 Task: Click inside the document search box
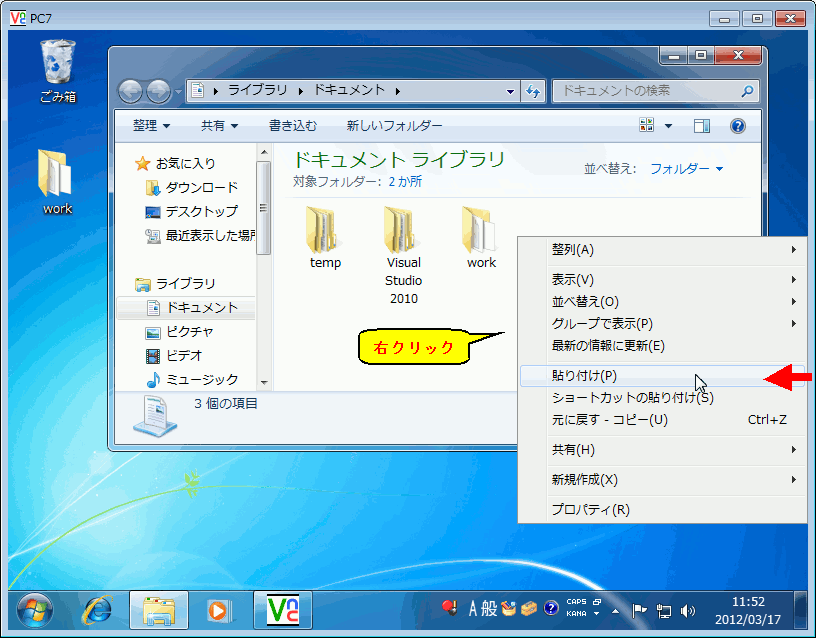point(650,91)
